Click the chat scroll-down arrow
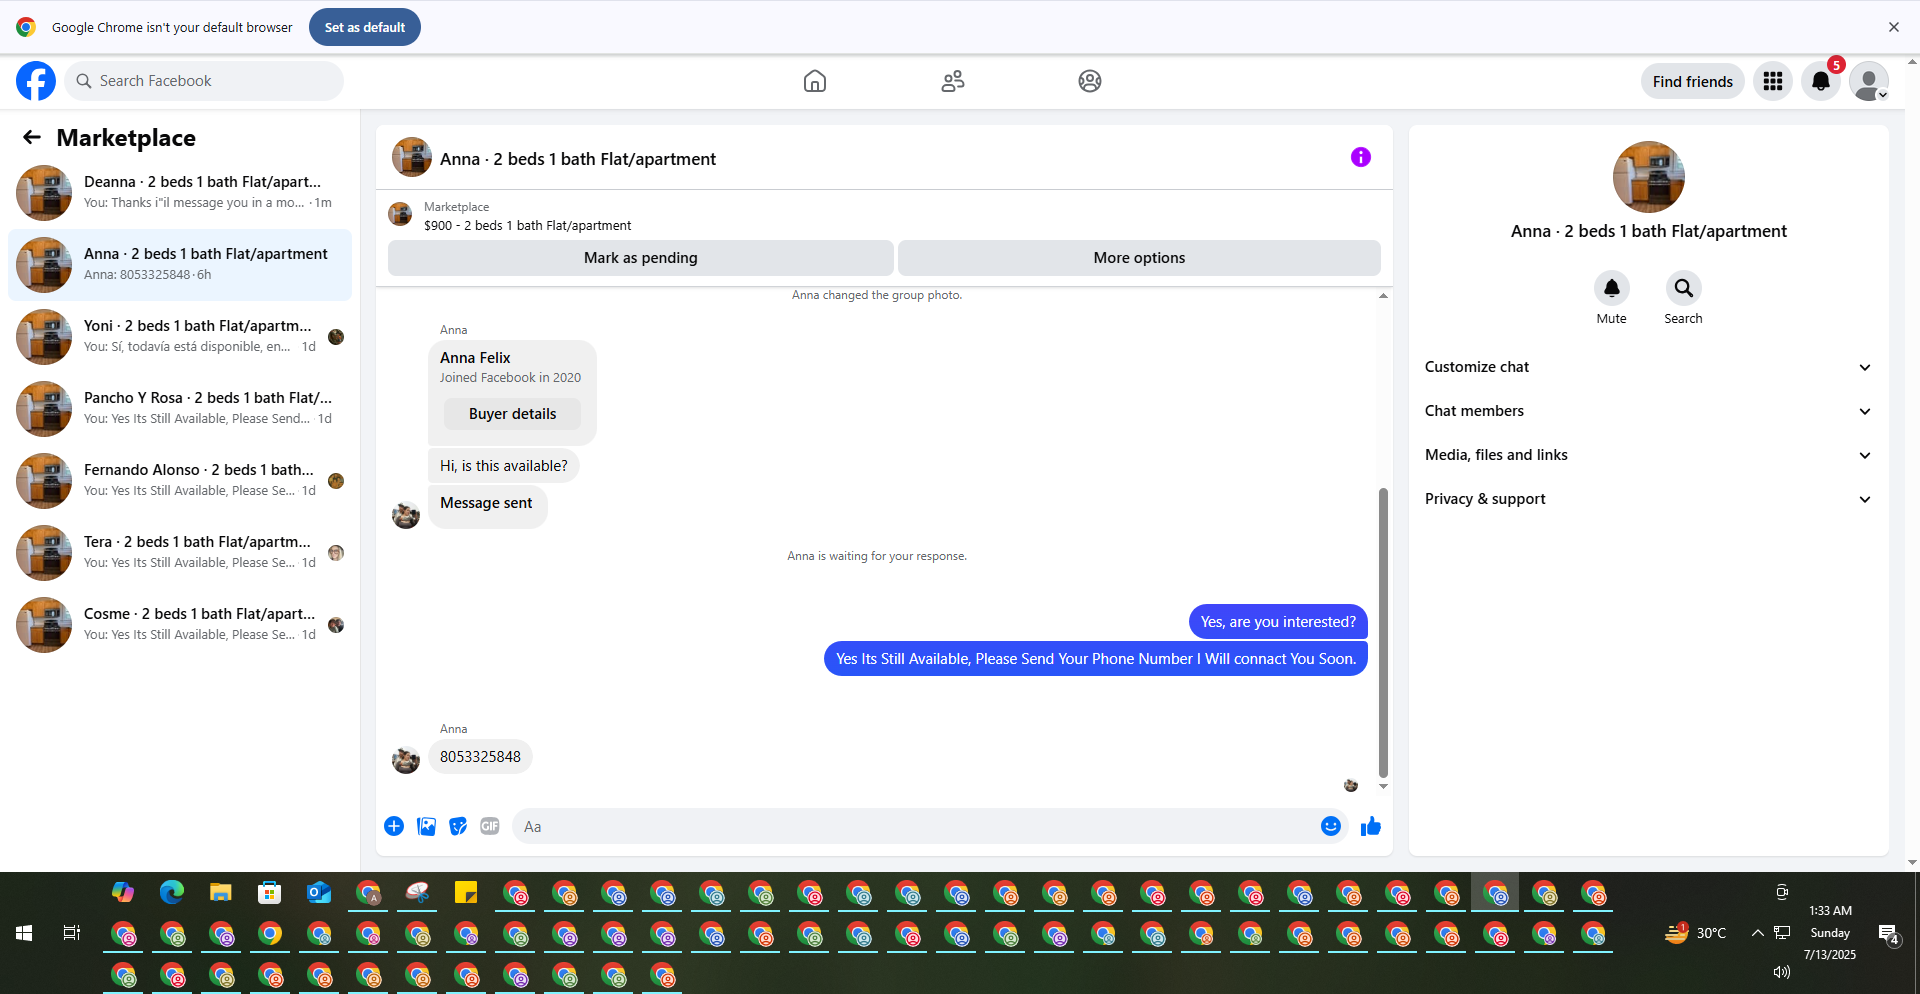 (x=1383, y=787)
